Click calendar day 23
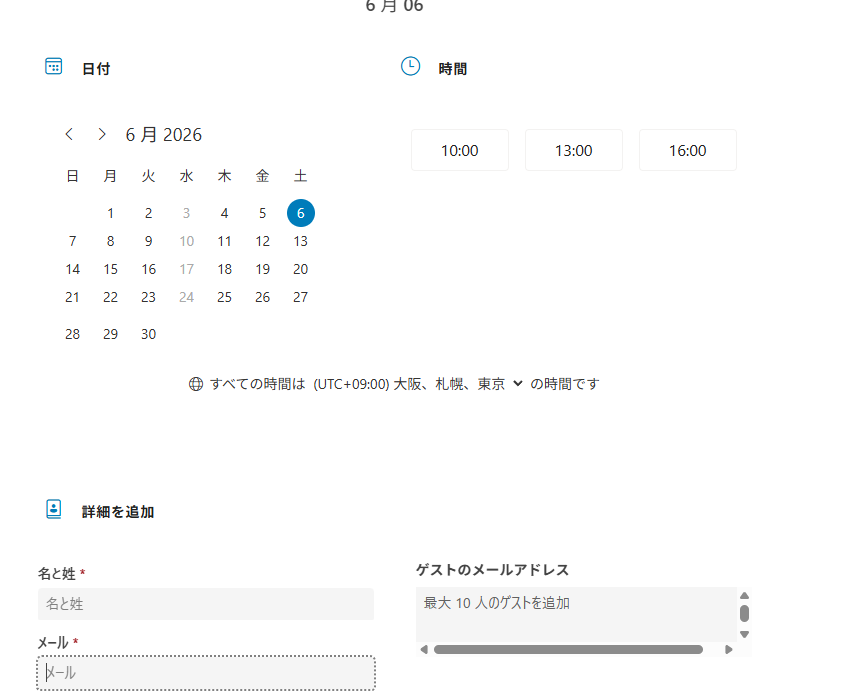 click(149, 297)
